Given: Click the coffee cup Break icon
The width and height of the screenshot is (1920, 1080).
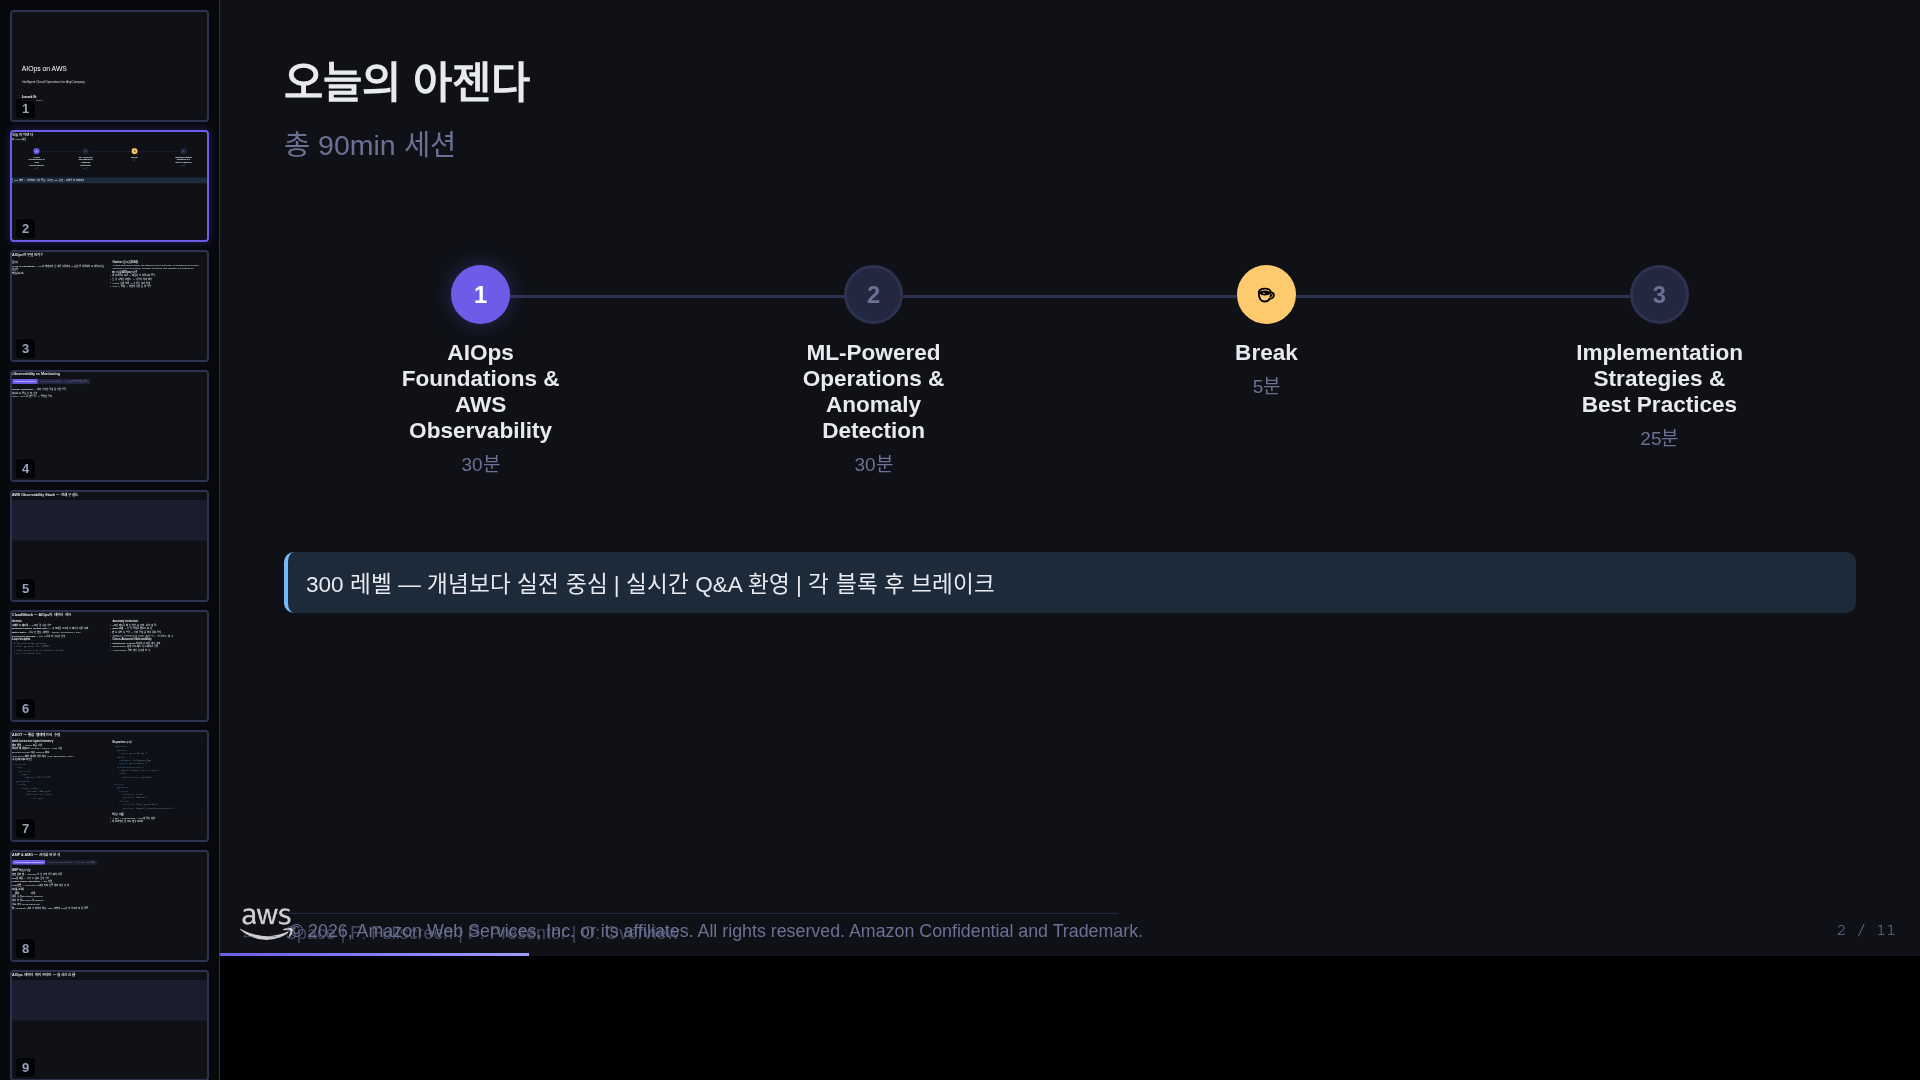Looking at the screenshot, I should tap(1265, 294).
